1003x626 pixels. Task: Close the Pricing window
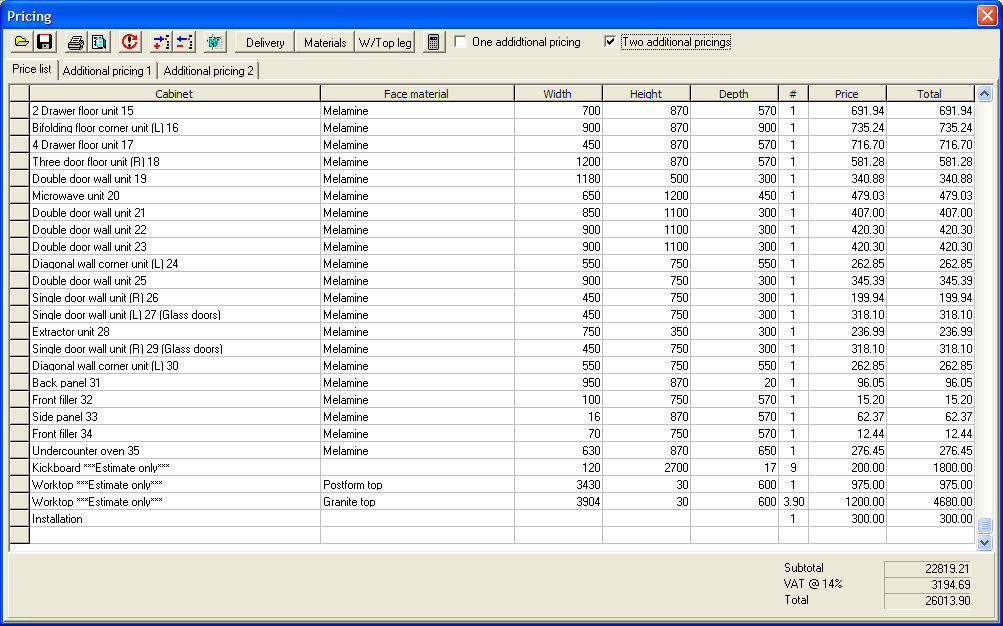(987, 15)
